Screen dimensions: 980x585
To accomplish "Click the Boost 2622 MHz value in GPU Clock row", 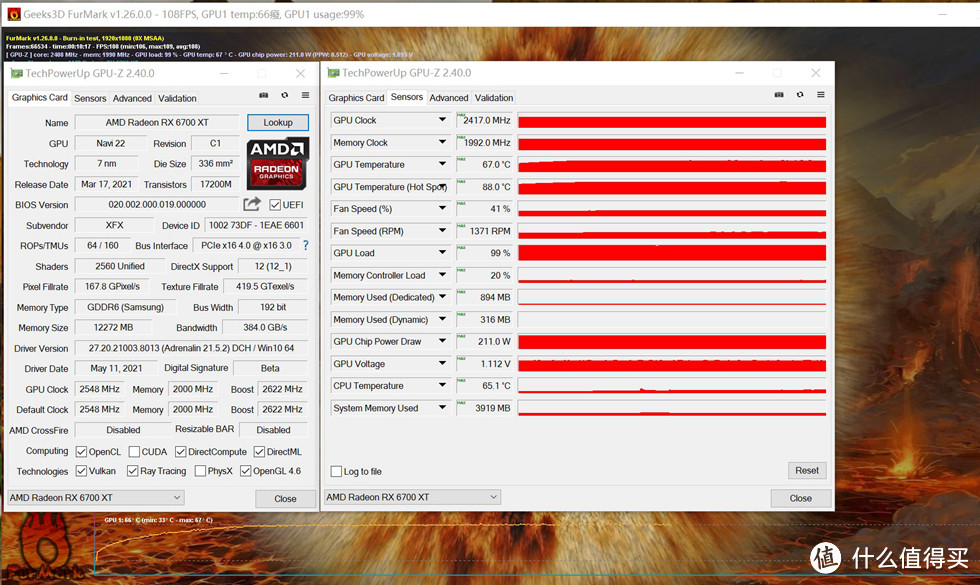I will tap(282, 389).
